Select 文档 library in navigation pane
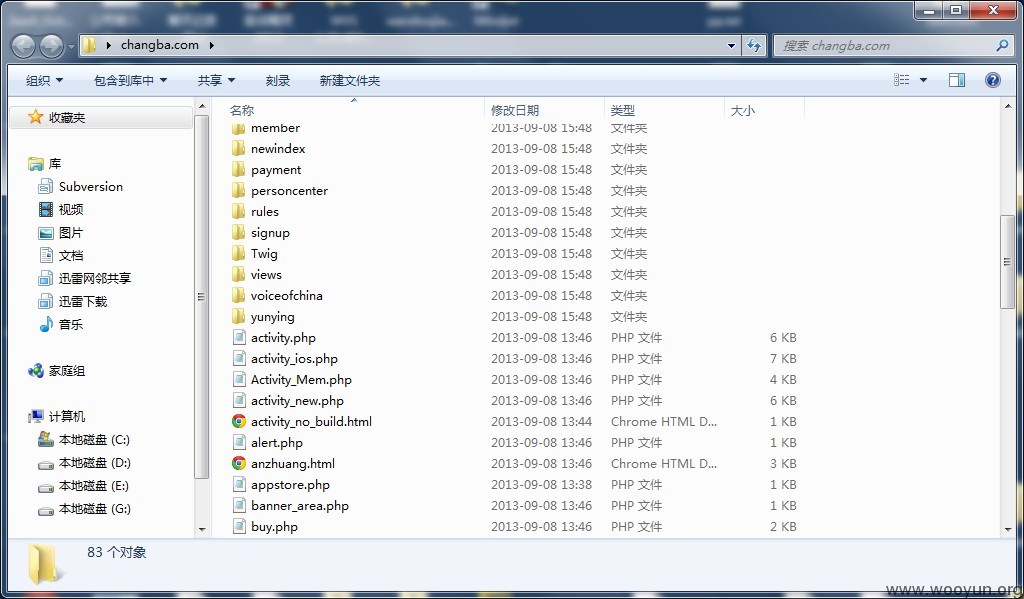 click(x=71, y=255)
